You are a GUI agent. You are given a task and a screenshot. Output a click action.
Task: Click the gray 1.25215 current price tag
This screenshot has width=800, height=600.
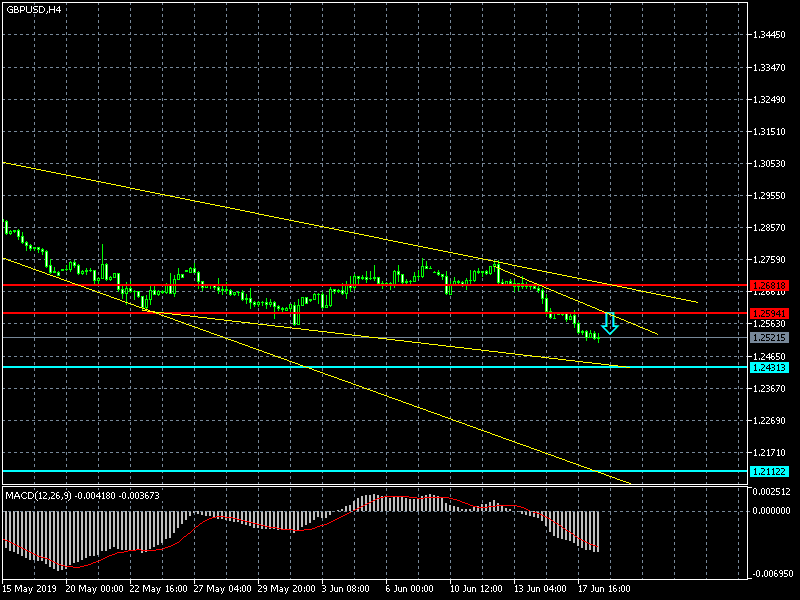(x=769, y=338)
